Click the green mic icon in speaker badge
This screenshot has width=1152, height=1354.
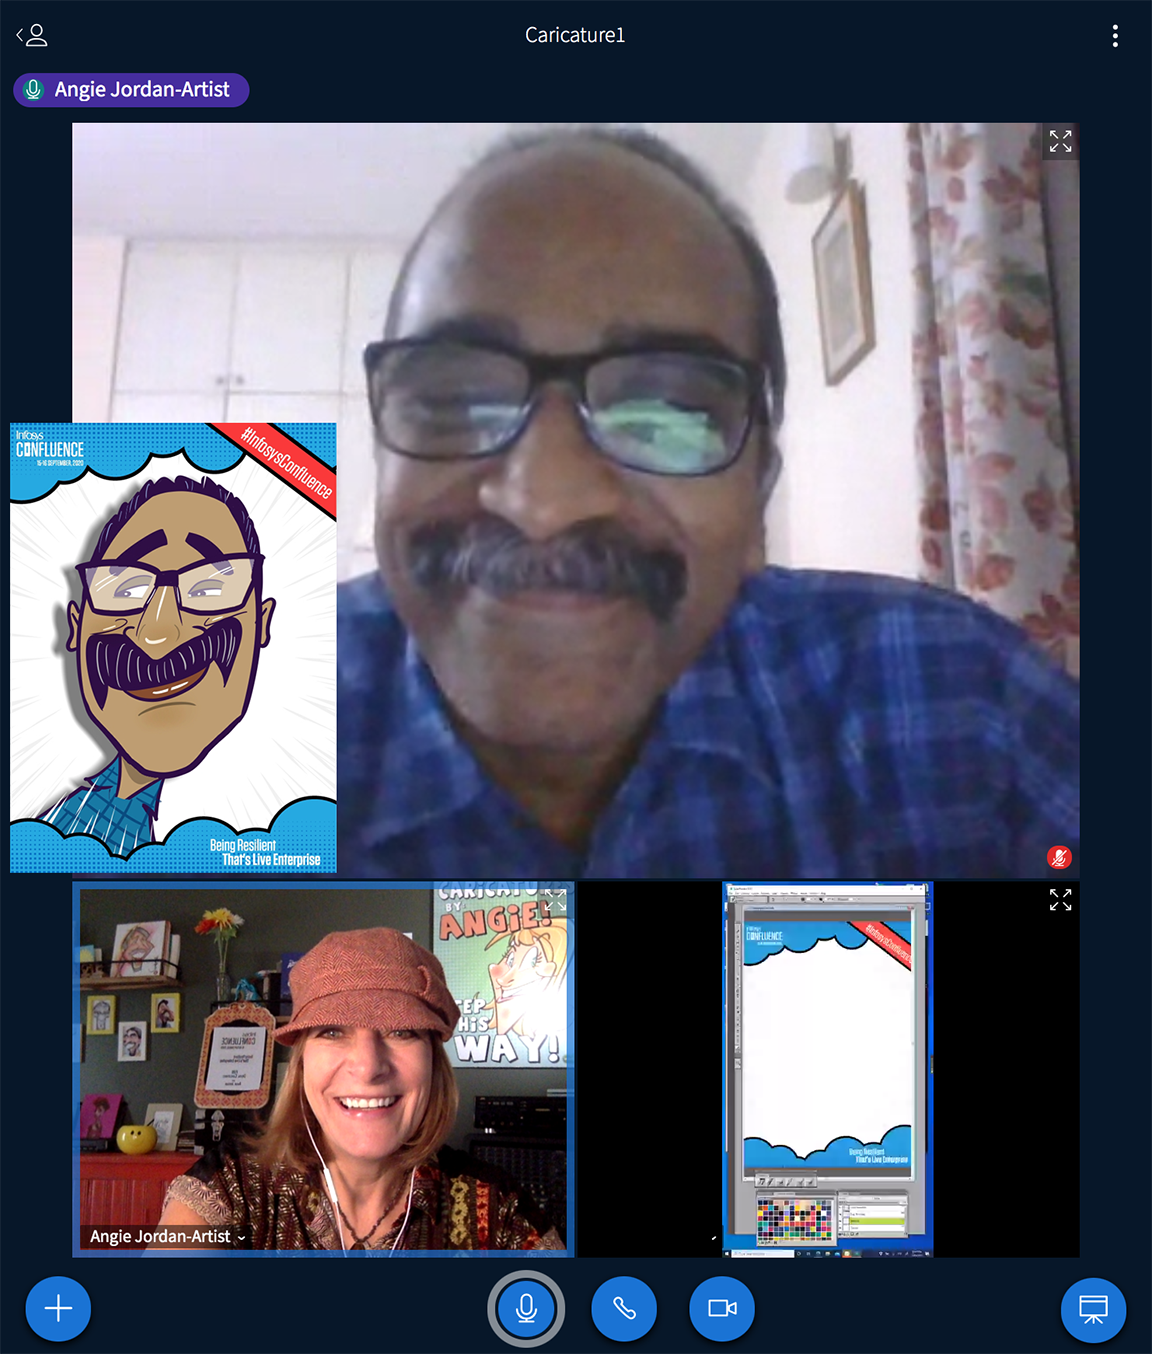tap(33, 90)
